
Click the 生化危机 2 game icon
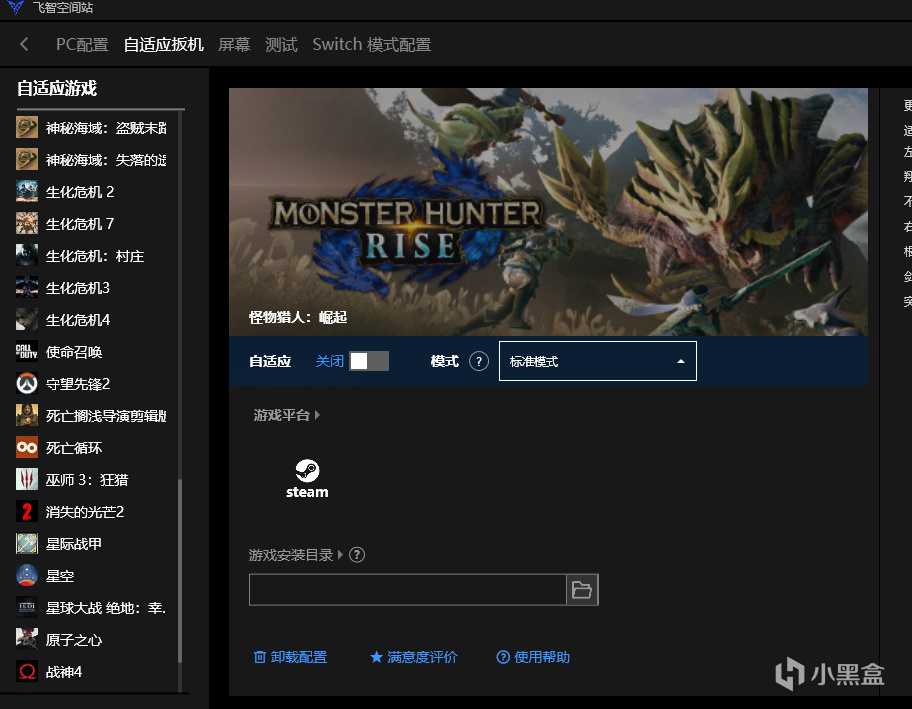click(x=27, y=191)
